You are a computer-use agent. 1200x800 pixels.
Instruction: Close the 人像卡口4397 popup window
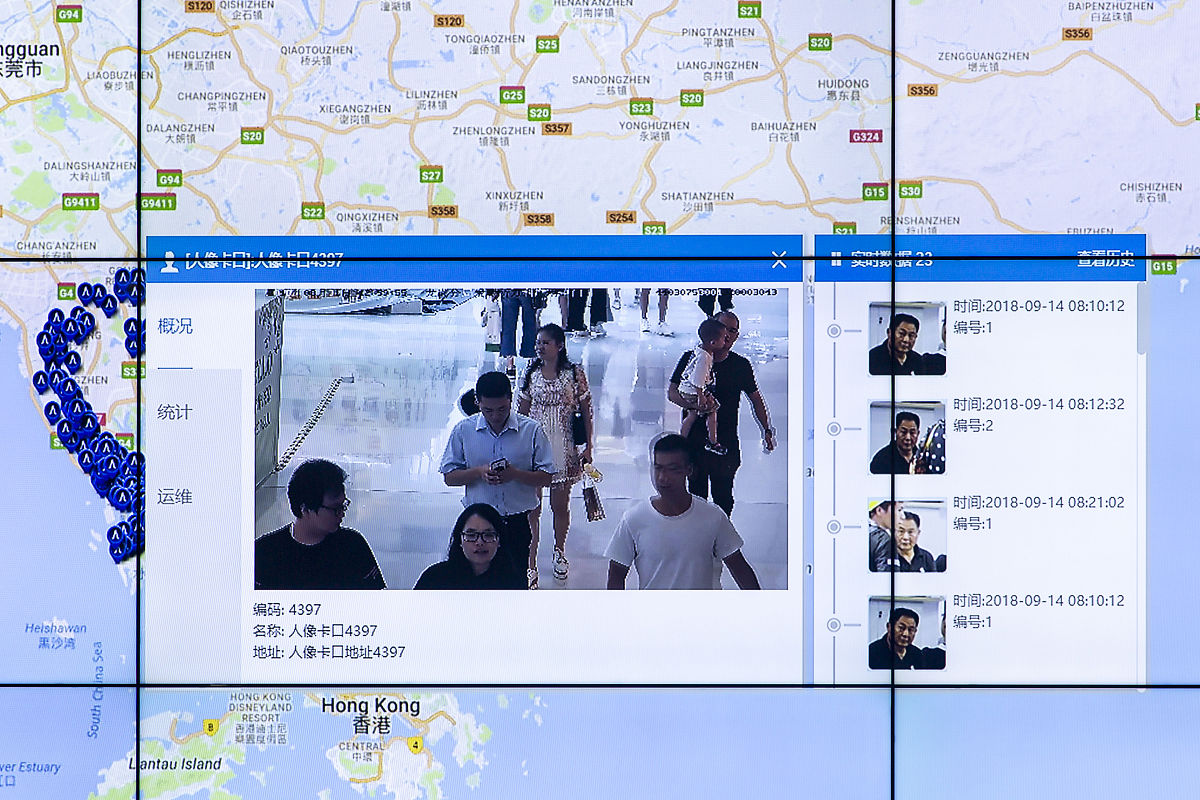point(779,261)
